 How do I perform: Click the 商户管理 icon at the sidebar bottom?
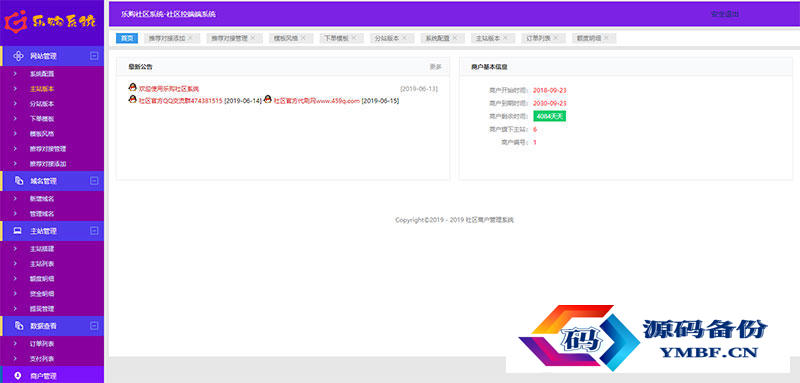click(x=18, y=376)
